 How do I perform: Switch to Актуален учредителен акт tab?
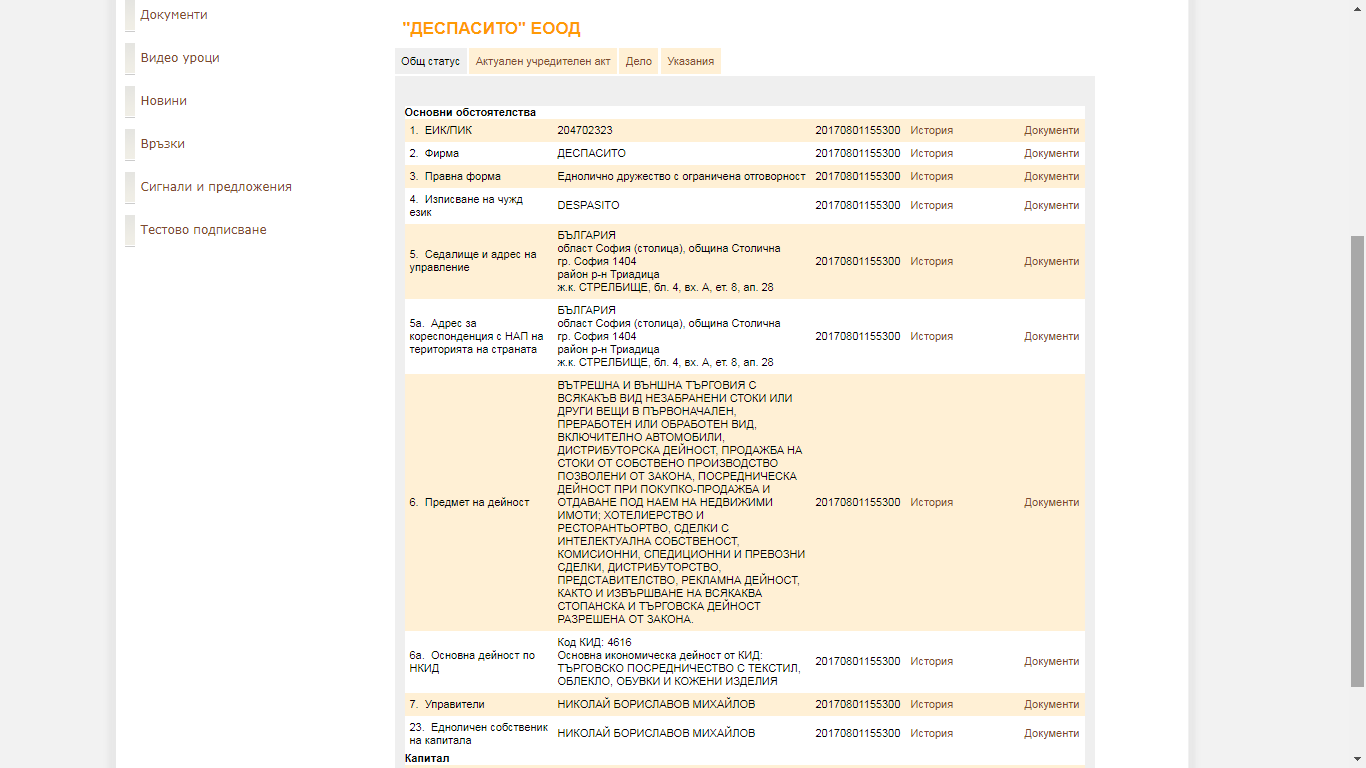coord(542,61)
